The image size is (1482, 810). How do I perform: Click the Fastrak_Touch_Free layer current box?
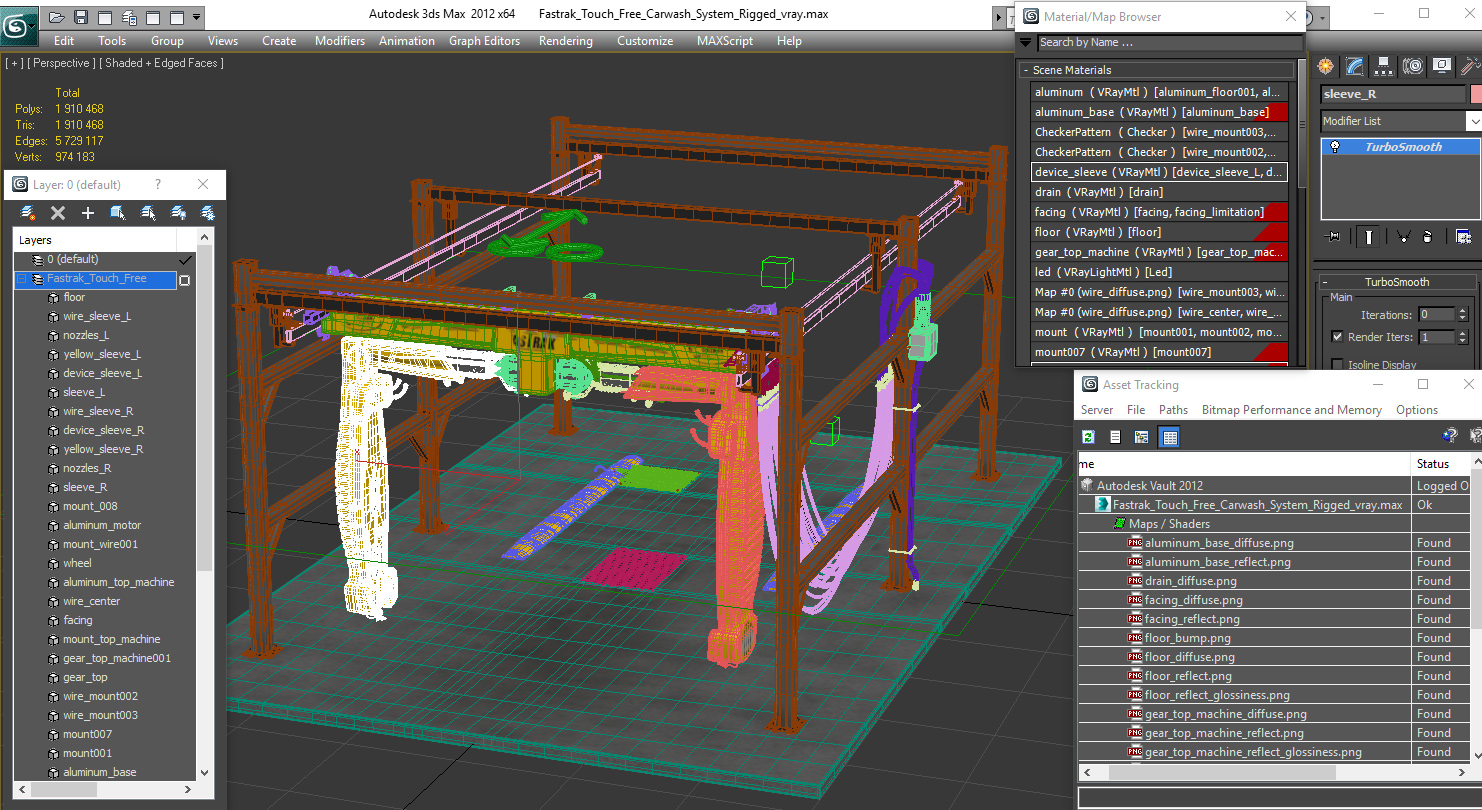pyautogui.click(x=184, y=280)
